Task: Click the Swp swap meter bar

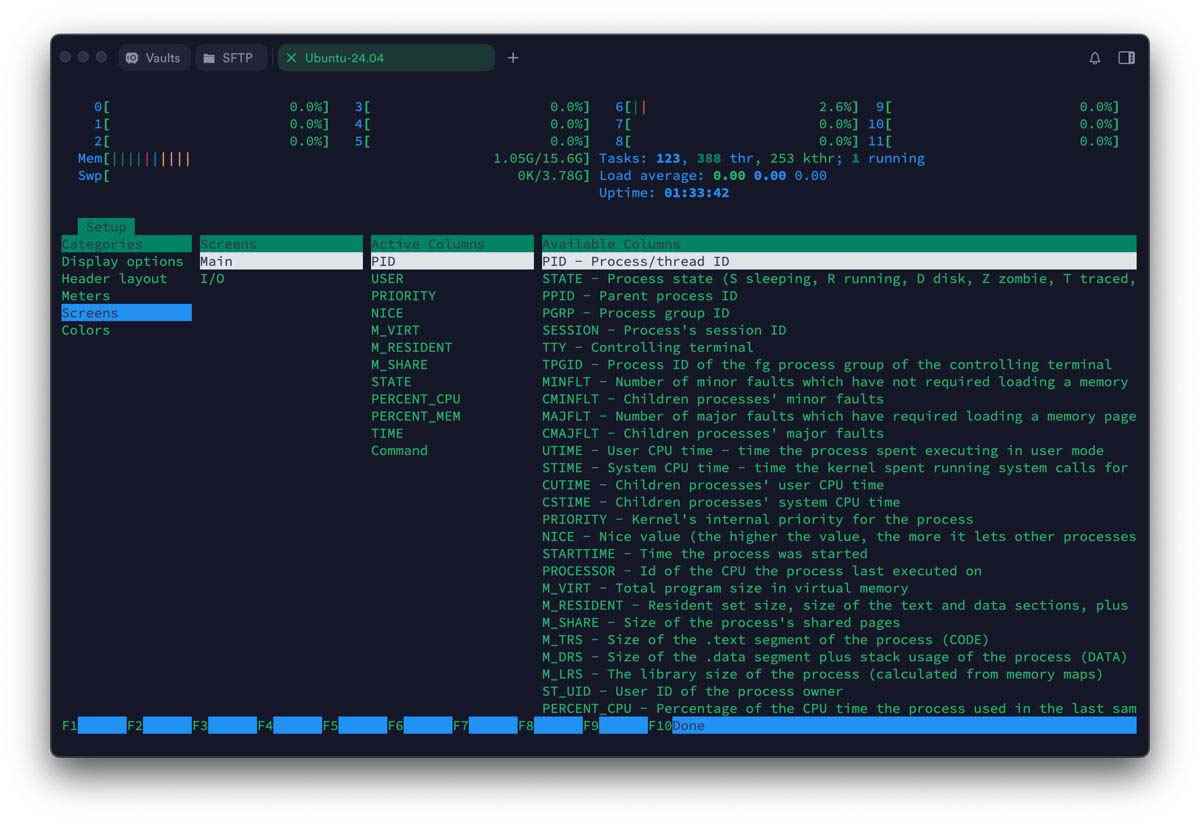Action: [x=334, y=175]
